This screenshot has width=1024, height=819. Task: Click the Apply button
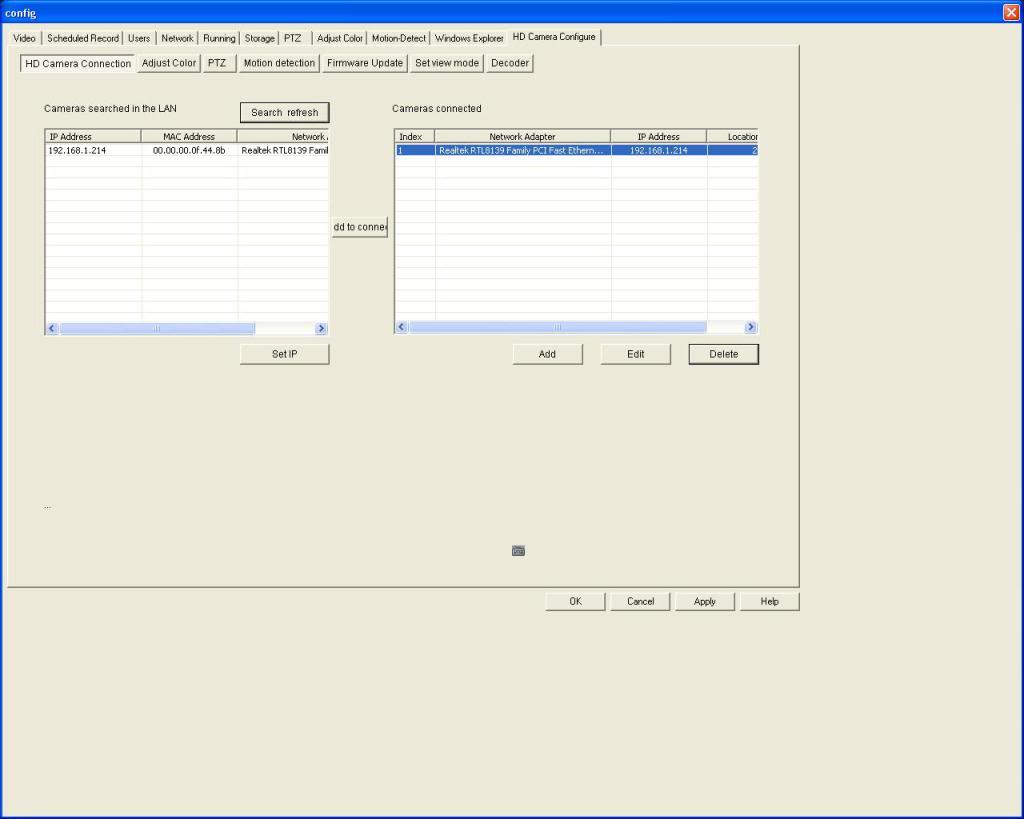coord(704,601)
